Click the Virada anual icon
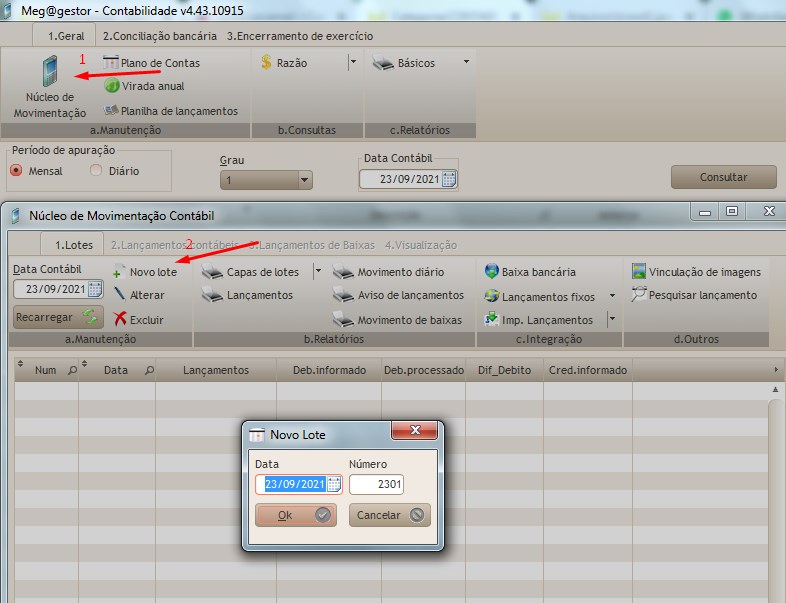 pos(112,87)
